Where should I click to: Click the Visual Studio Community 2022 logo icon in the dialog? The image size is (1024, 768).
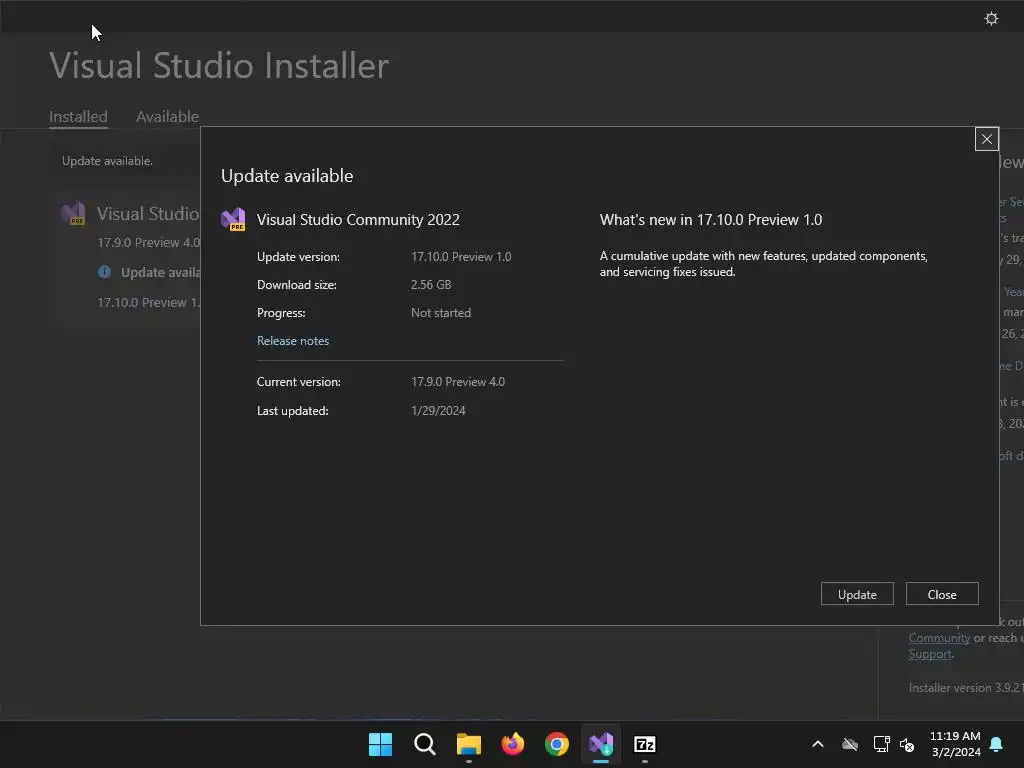(x=233, y=219)
